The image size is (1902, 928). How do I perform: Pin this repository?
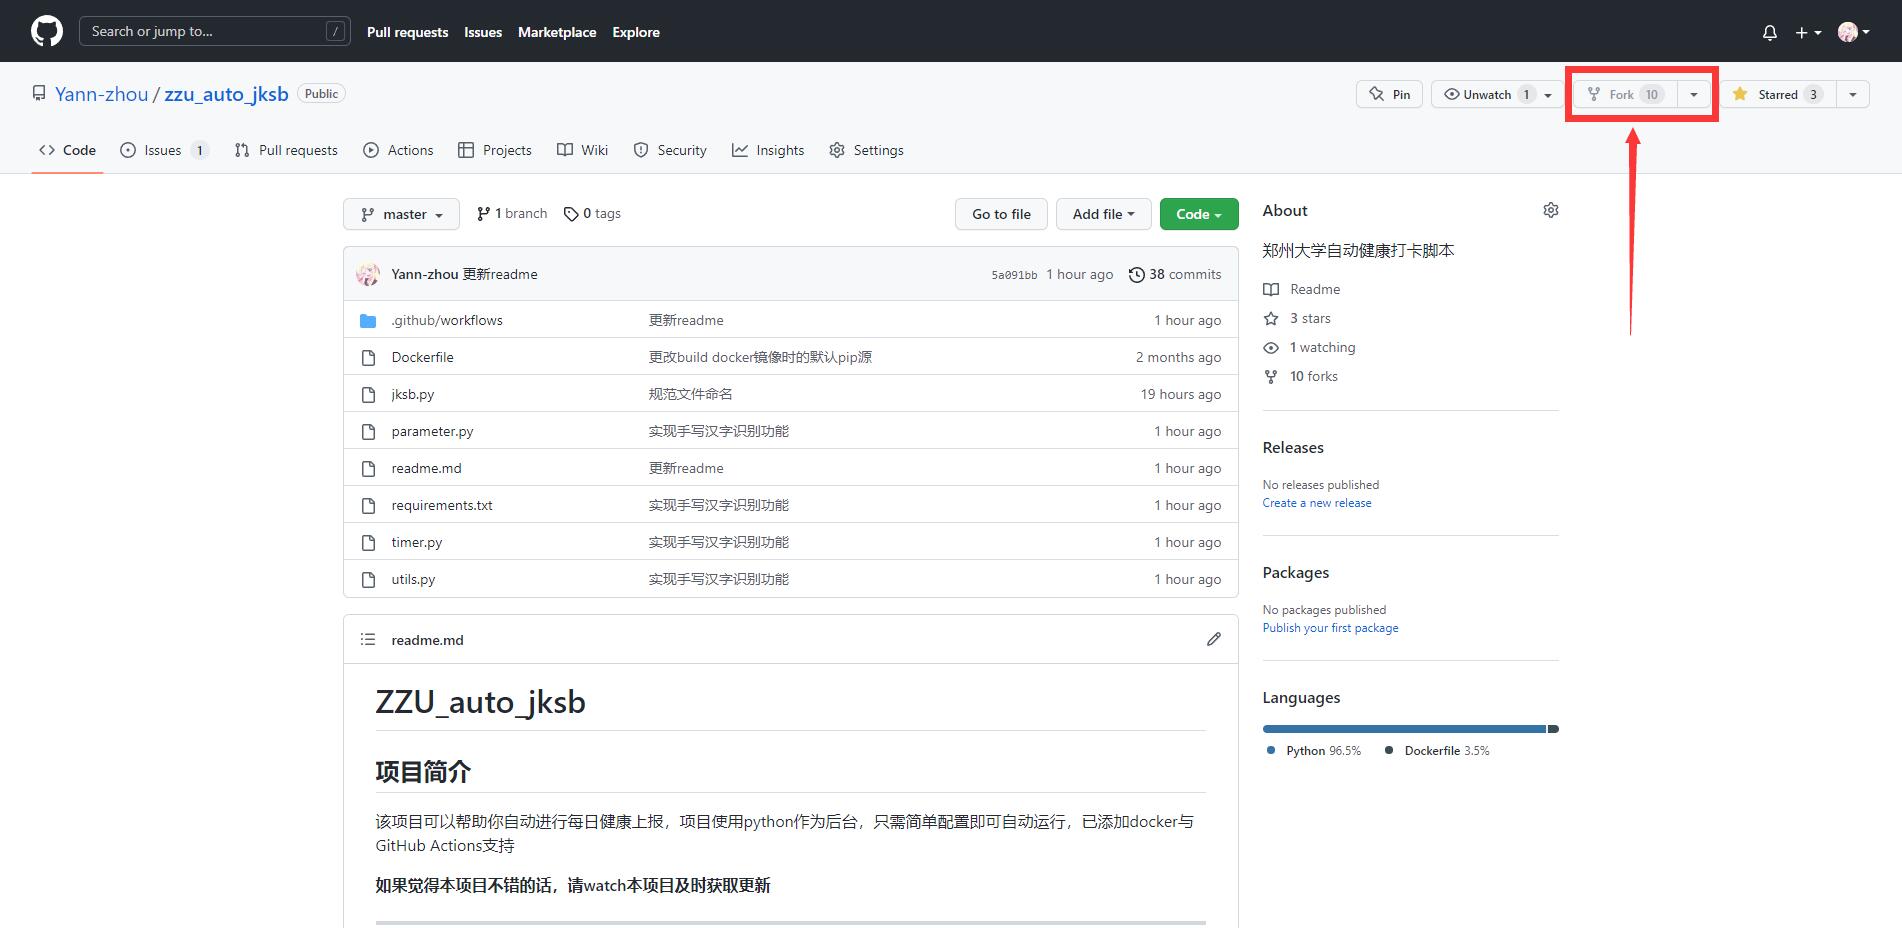coord(1389,94)
